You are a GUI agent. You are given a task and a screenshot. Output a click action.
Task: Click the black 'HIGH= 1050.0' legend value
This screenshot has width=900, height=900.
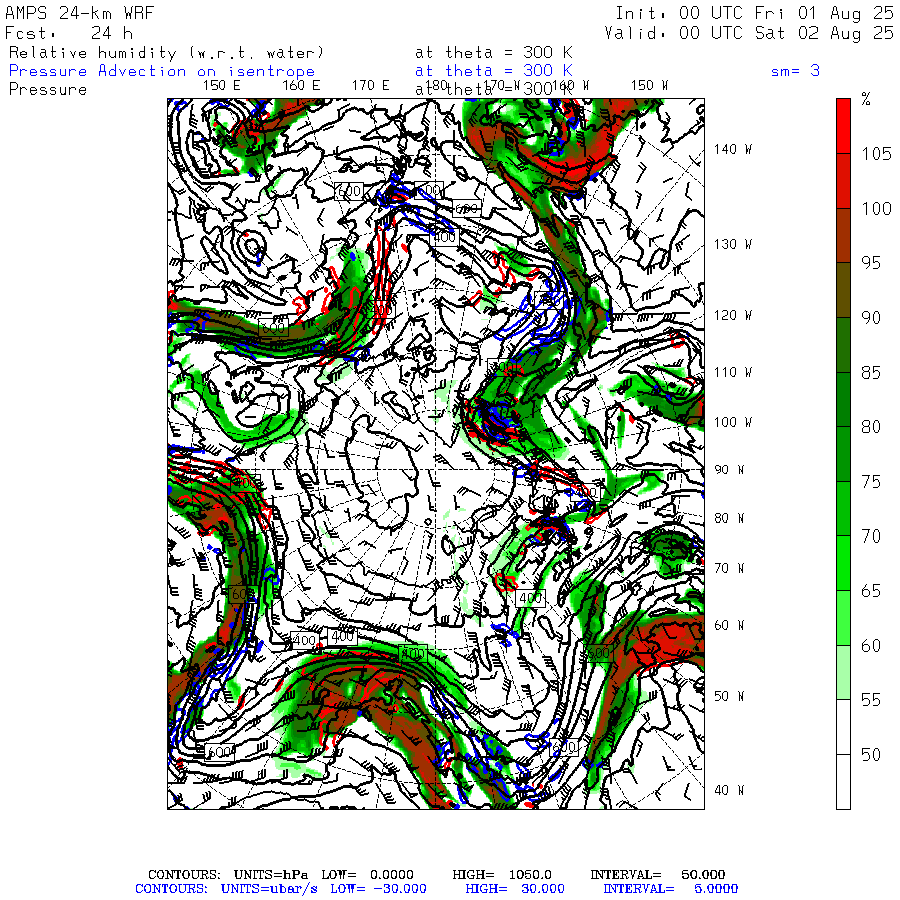click(502, 875)
